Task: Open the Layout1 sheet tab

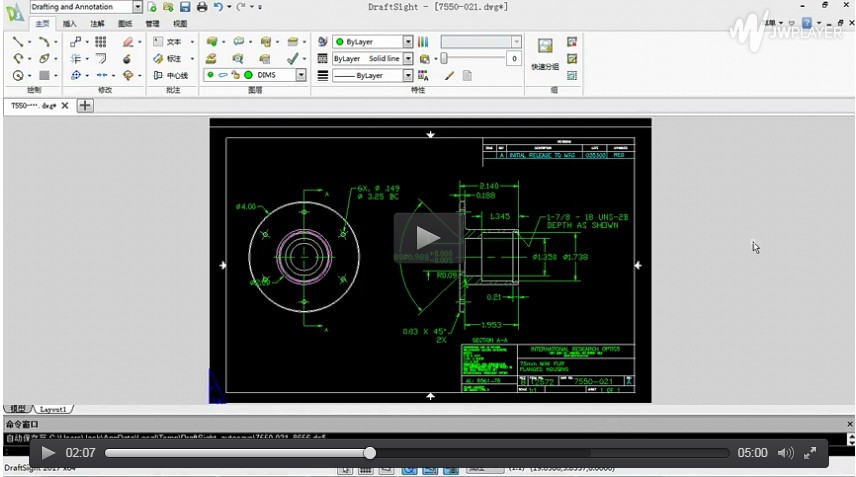Action: pyautogui.click(x=55, y=409)
